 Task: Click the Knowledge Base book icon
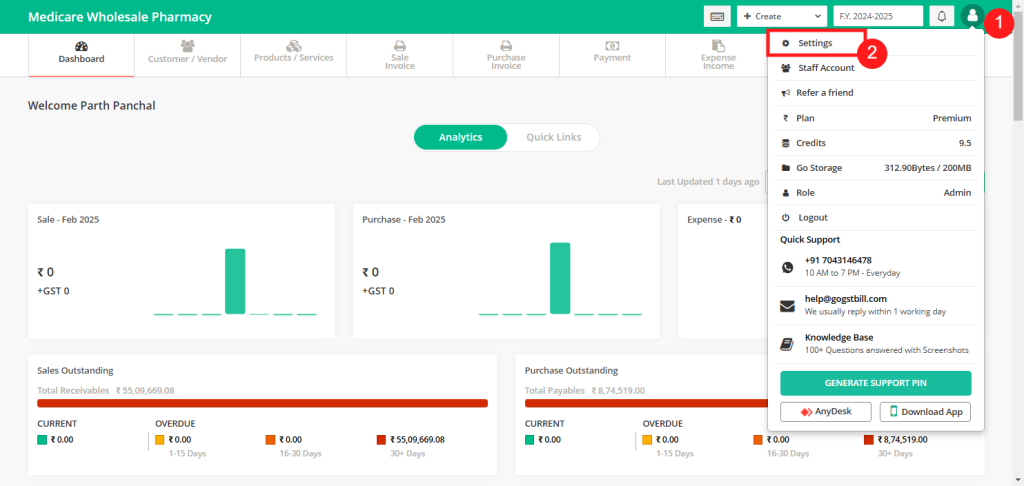tap(788, 344)
